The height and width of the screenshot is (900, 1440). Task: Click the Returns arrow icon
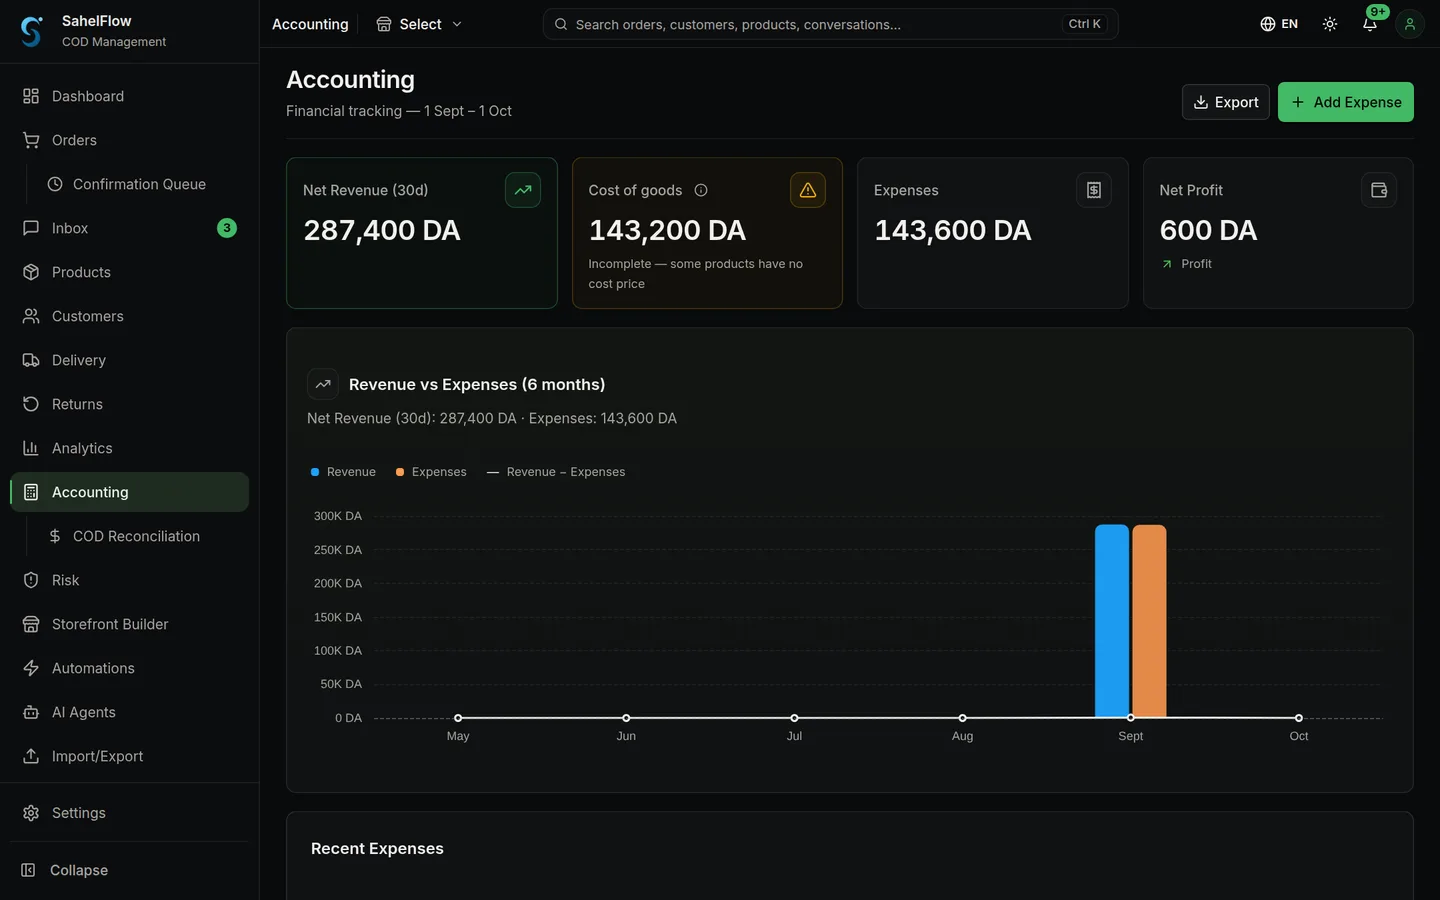31,404
